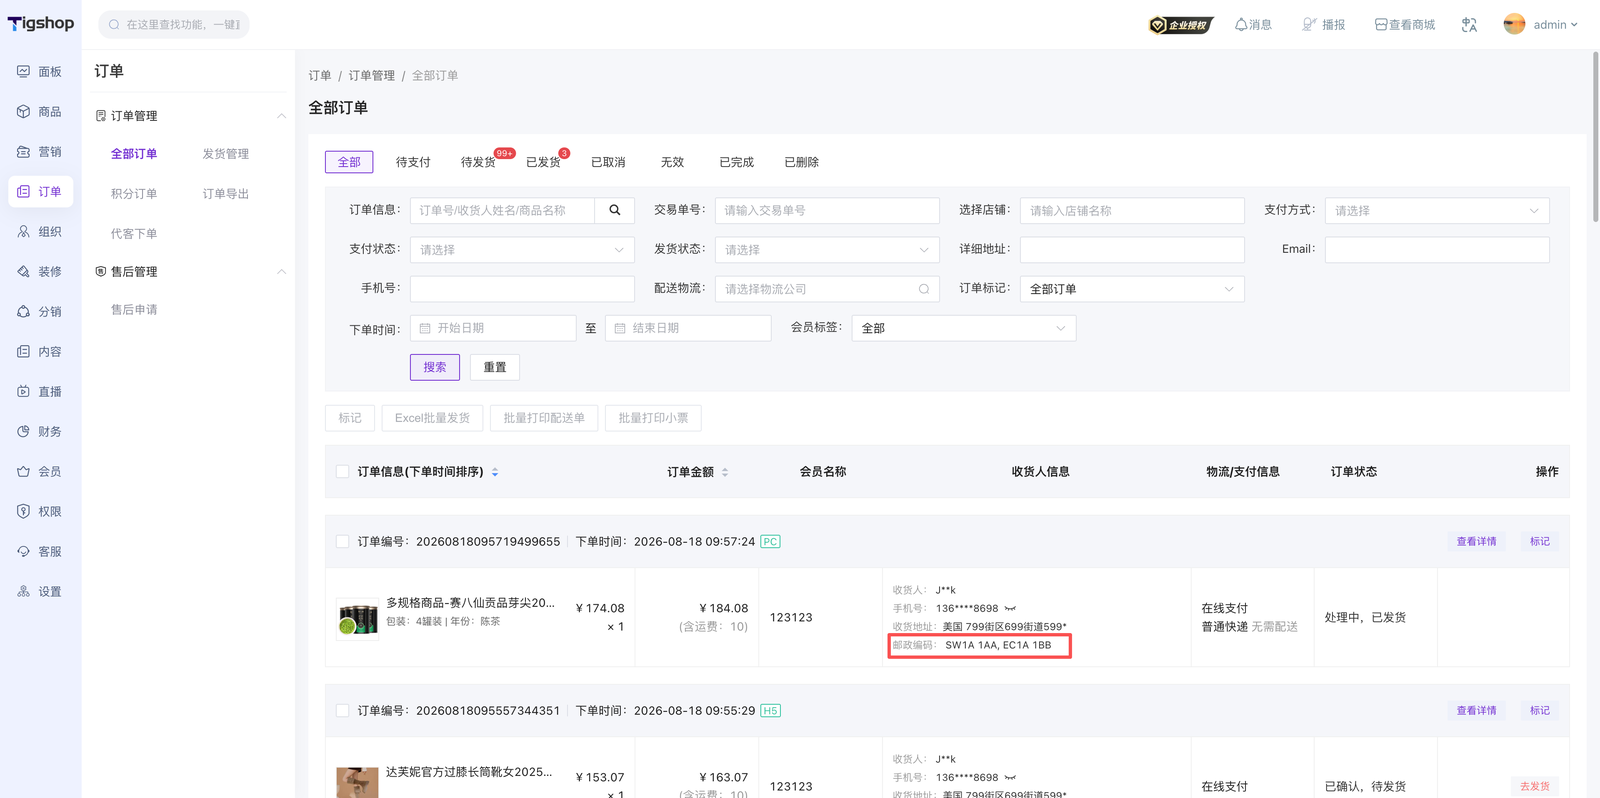This screenshot has height=798, width=1600.
Task: Click the 开始日期 date picker field
Action: pyautogui.click(x=493, y=328)
